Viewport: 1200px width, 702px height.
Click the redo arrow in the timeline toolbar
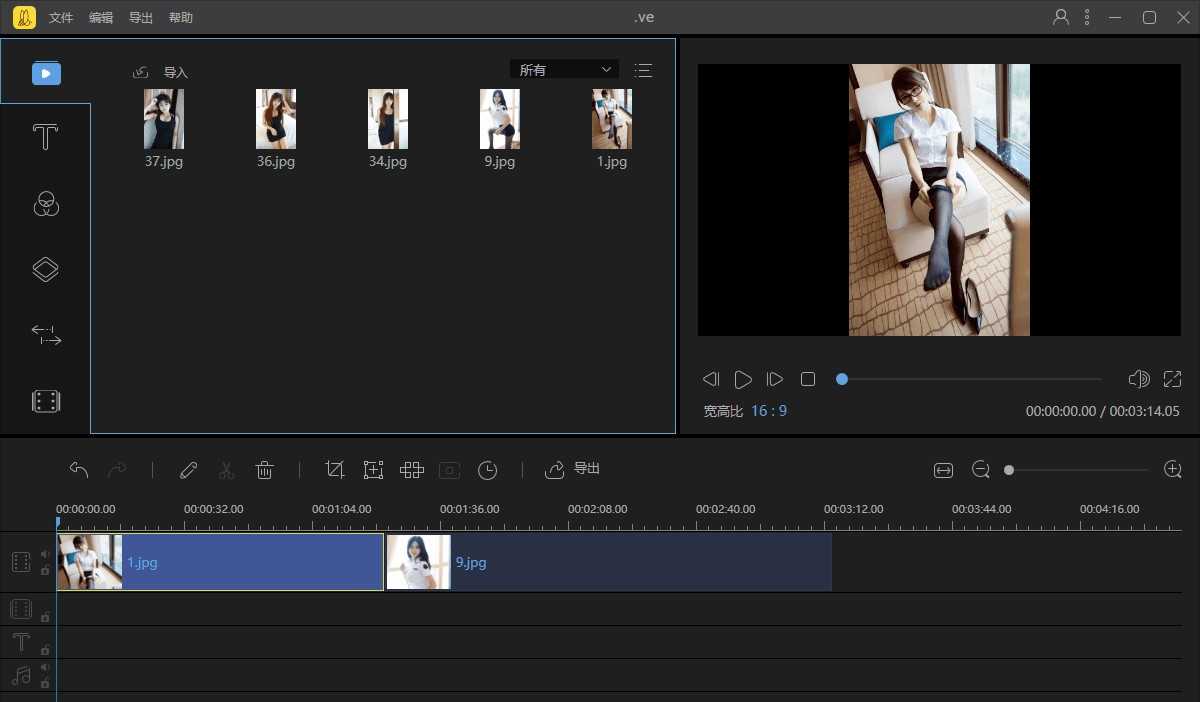(117, 469)
